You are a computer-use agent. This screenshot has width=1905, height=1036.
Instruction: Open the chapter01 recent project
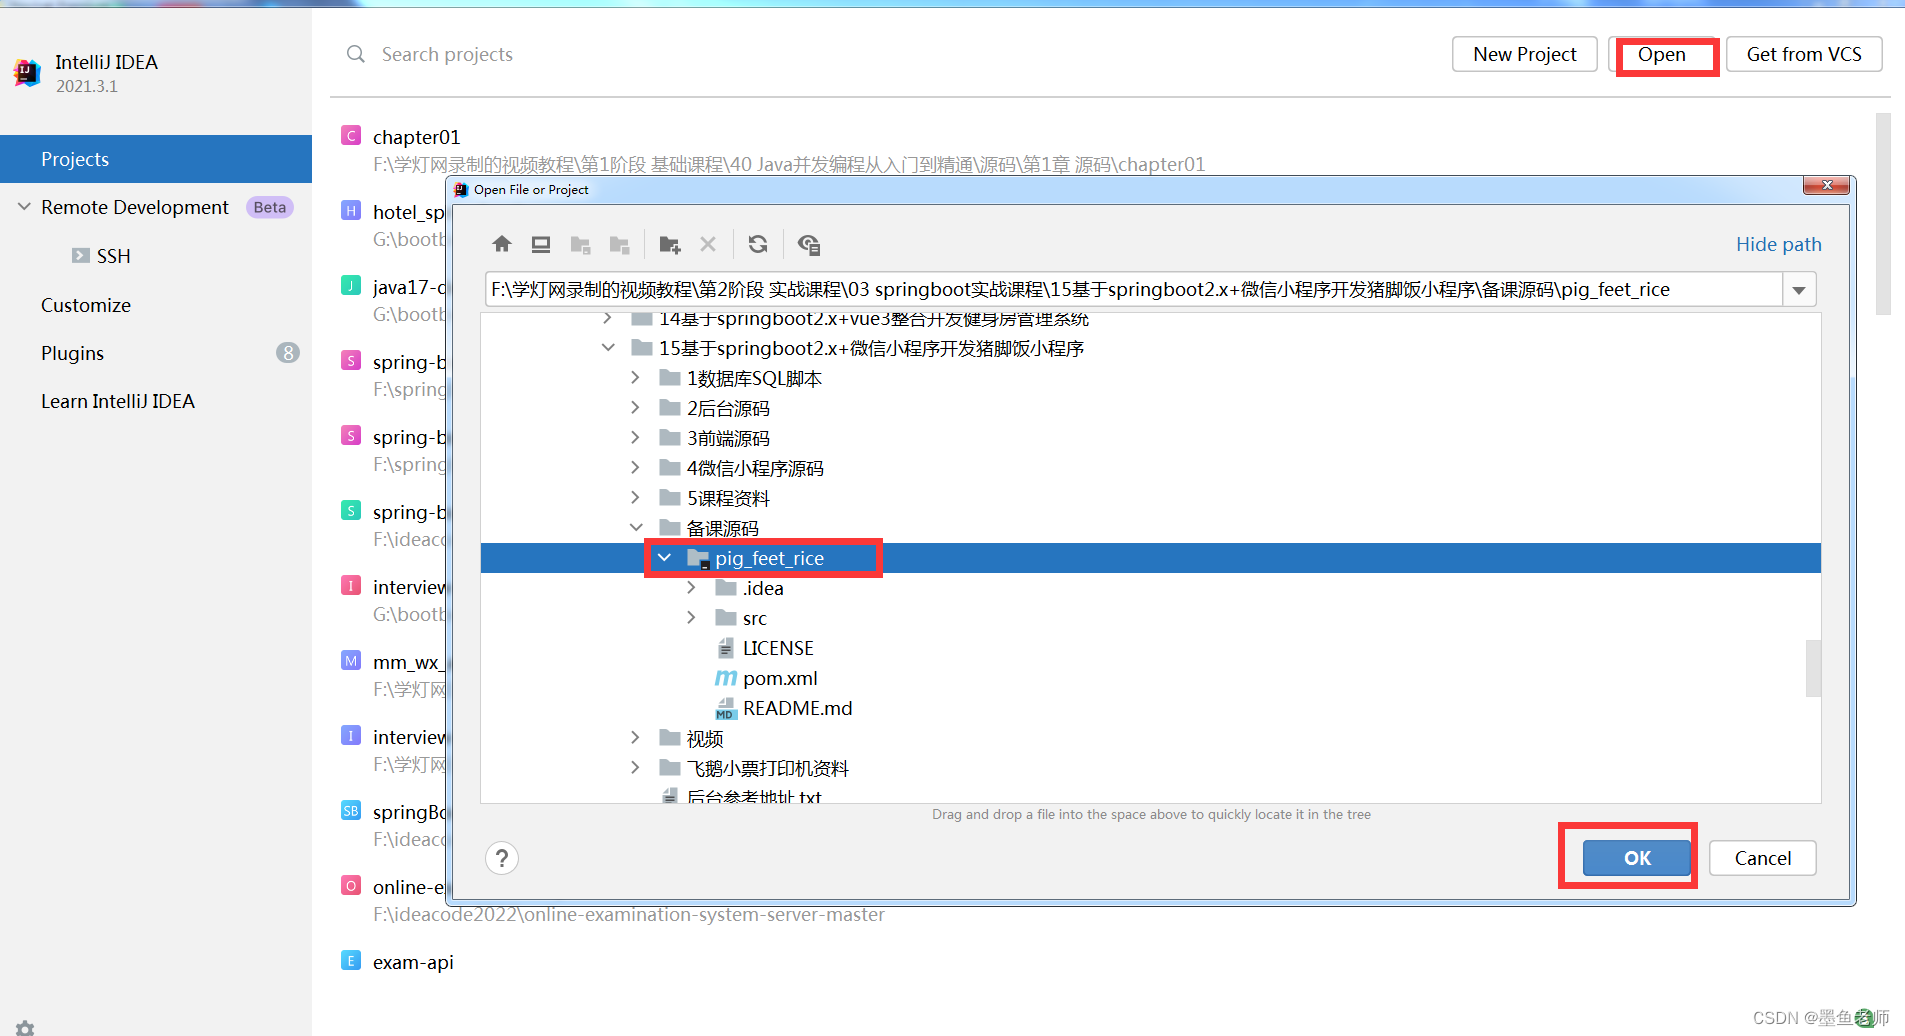(416, 137)
